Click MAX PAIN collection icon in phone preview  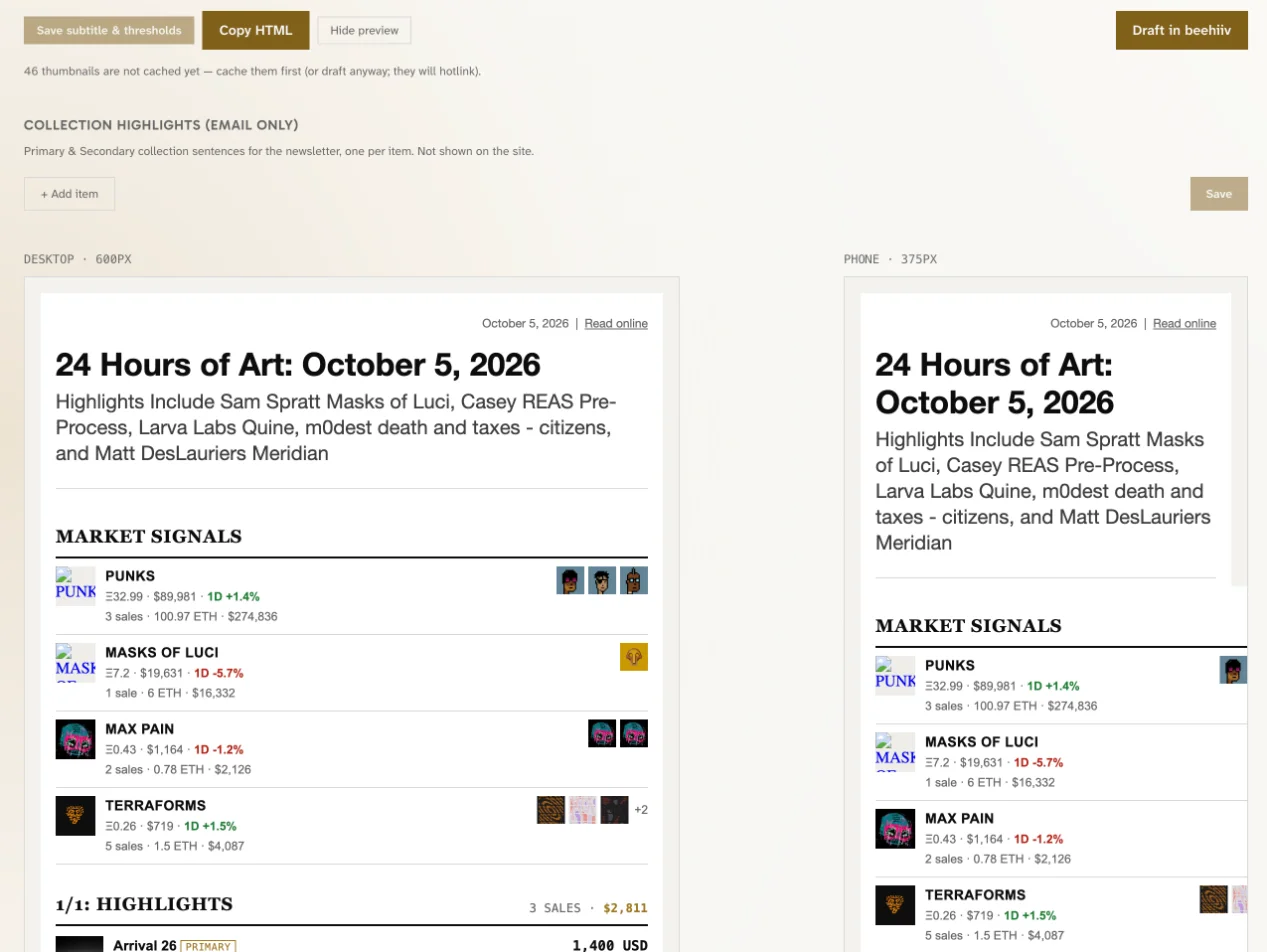tap(895, 829)
